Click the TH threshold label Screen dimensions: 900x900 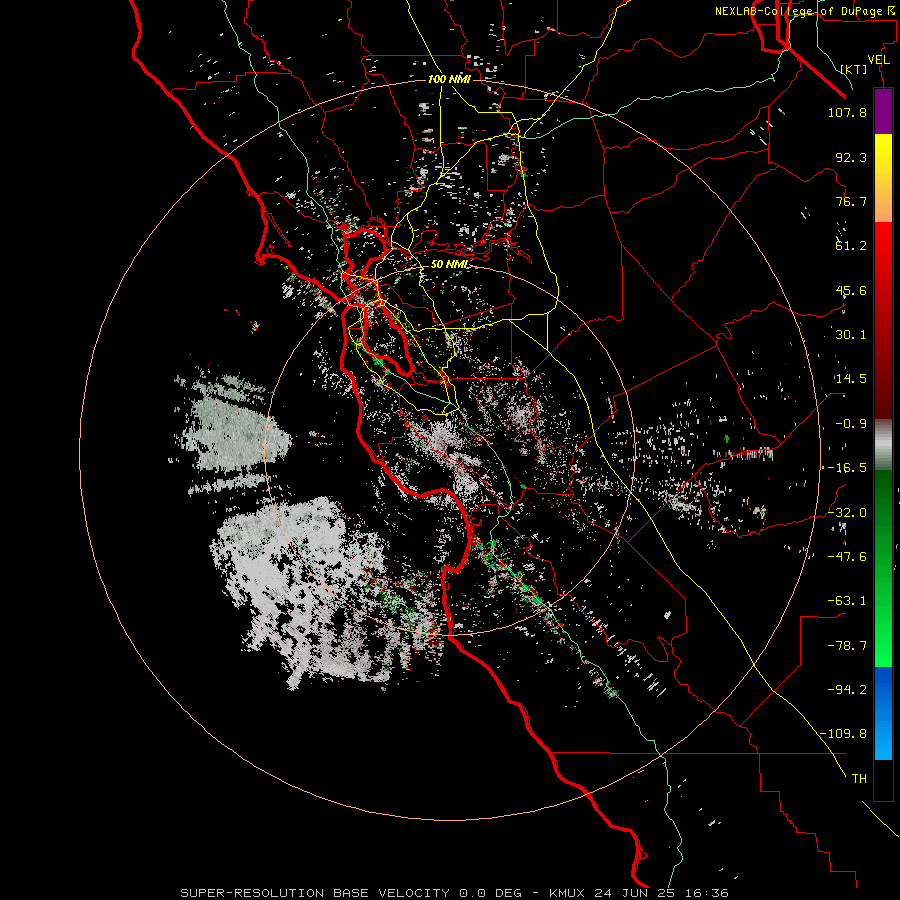point(859,779)
